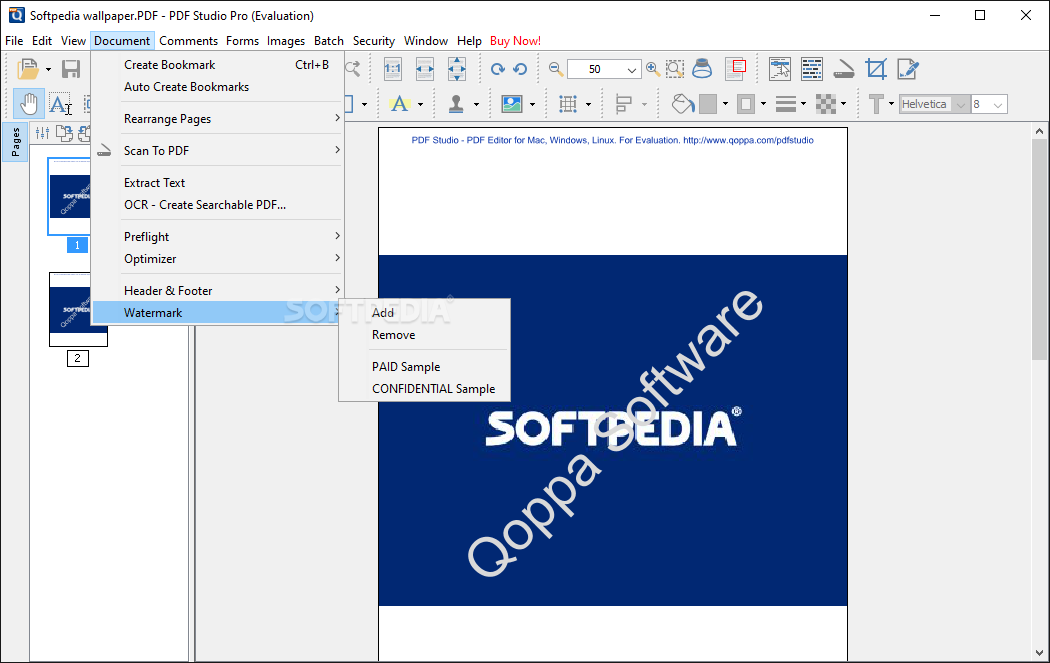Open thumbnail options sliders icon in Pages panel
This screenshot has width=1050, height=663.
pos(42,133)
